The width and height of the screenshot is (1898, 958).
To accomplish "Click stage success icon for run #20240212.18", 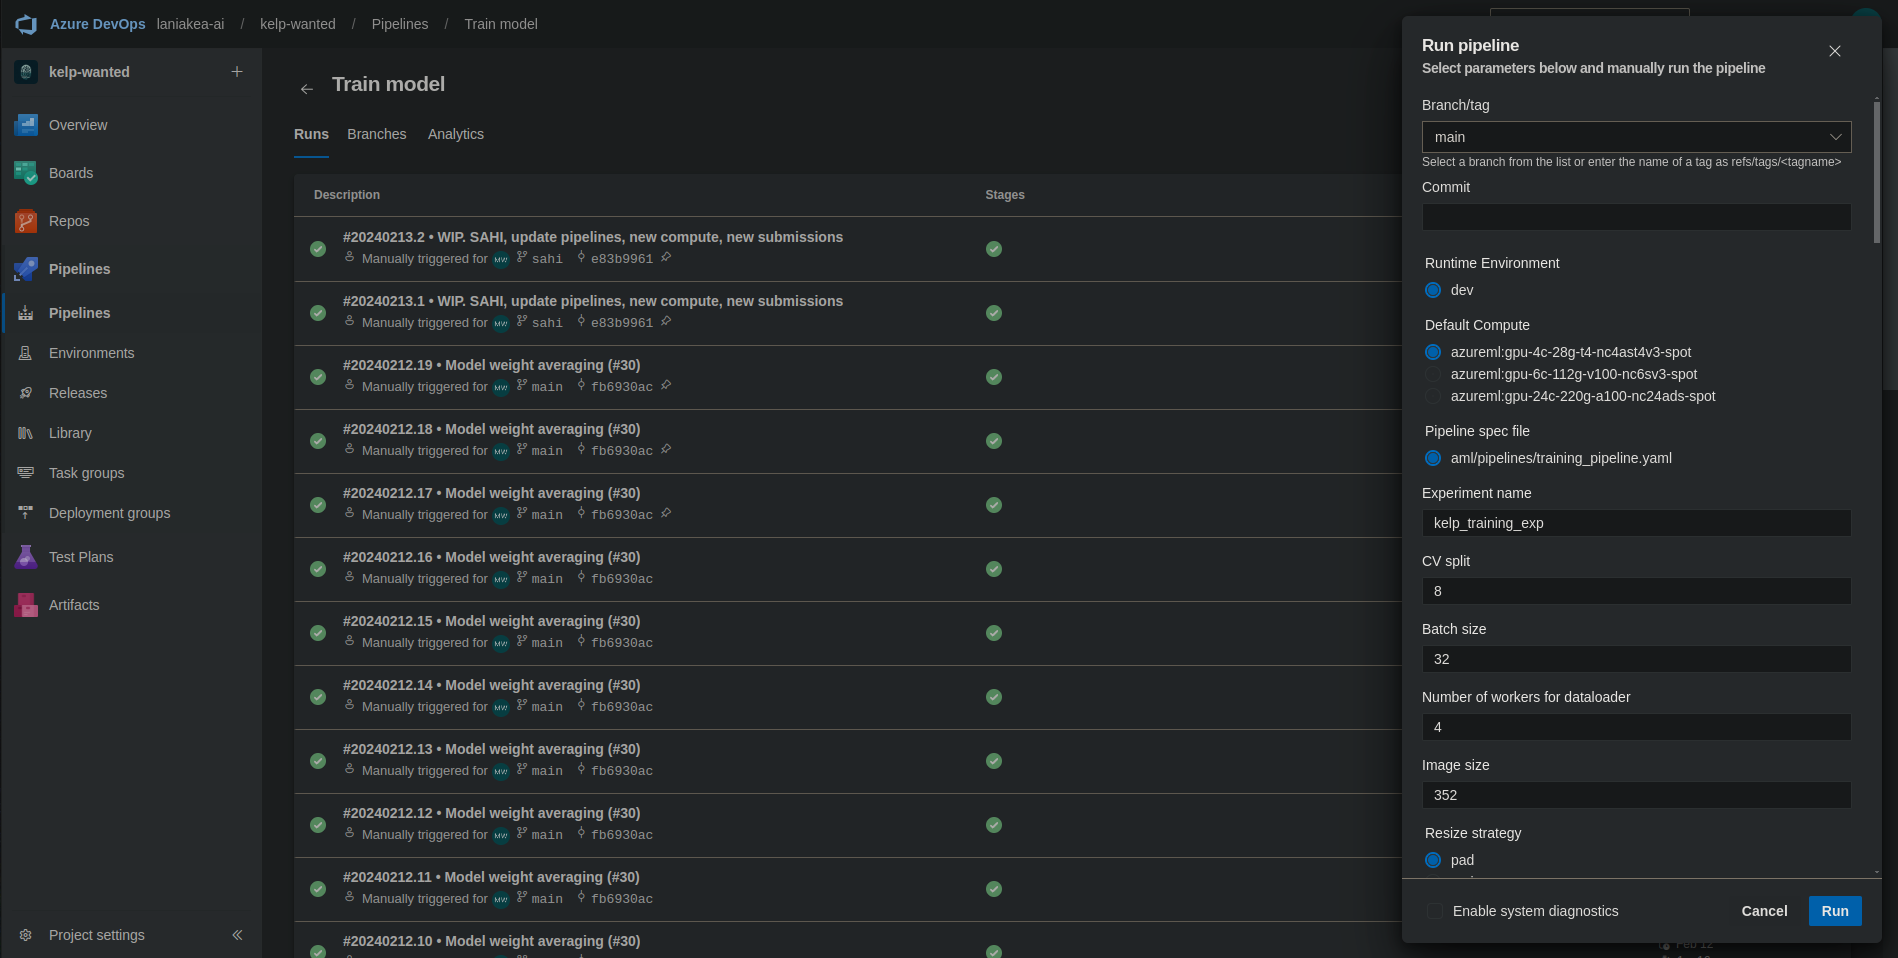I will point(994,441).
